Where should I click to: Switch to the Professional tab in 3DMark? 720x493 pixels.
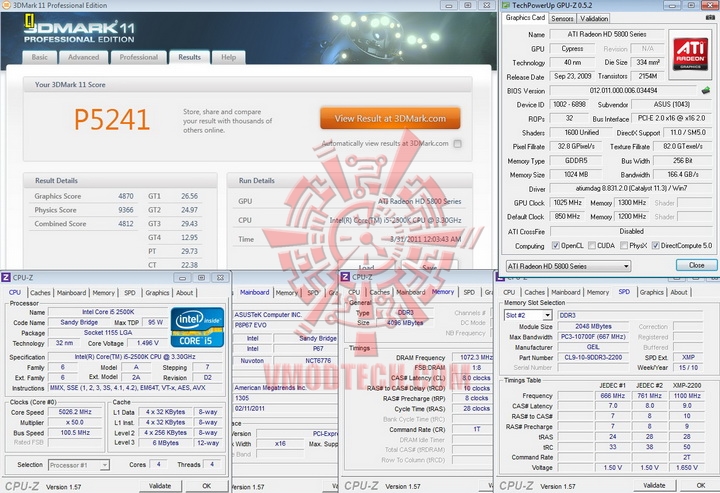tap(138, 57)
